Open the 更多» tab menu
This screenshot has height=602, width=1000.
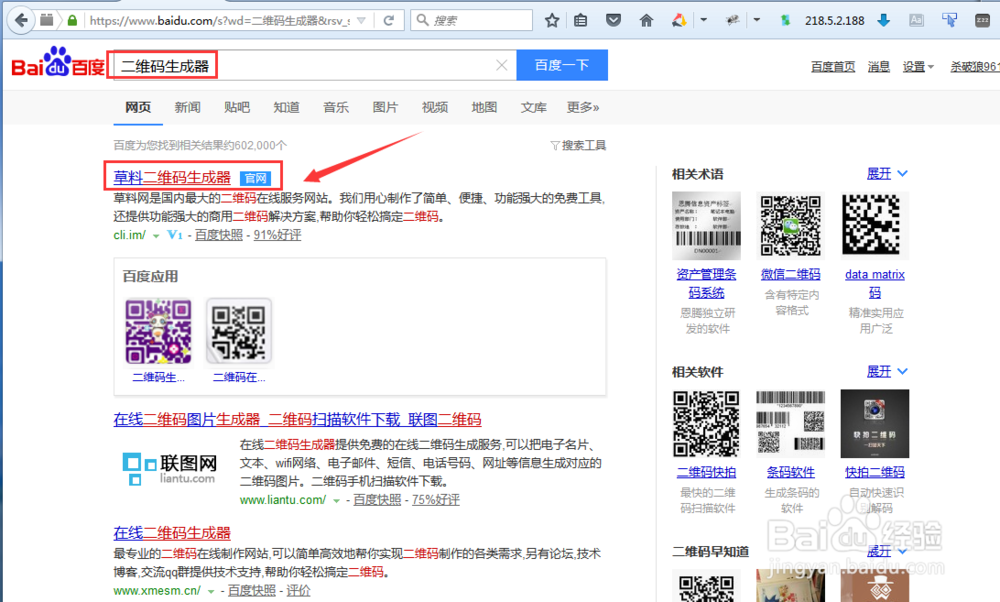coord(583,107)
